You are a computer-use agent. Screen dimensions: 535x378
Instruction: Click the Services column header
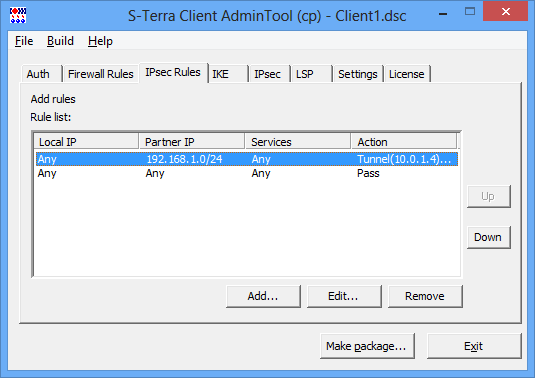point(298,142)
